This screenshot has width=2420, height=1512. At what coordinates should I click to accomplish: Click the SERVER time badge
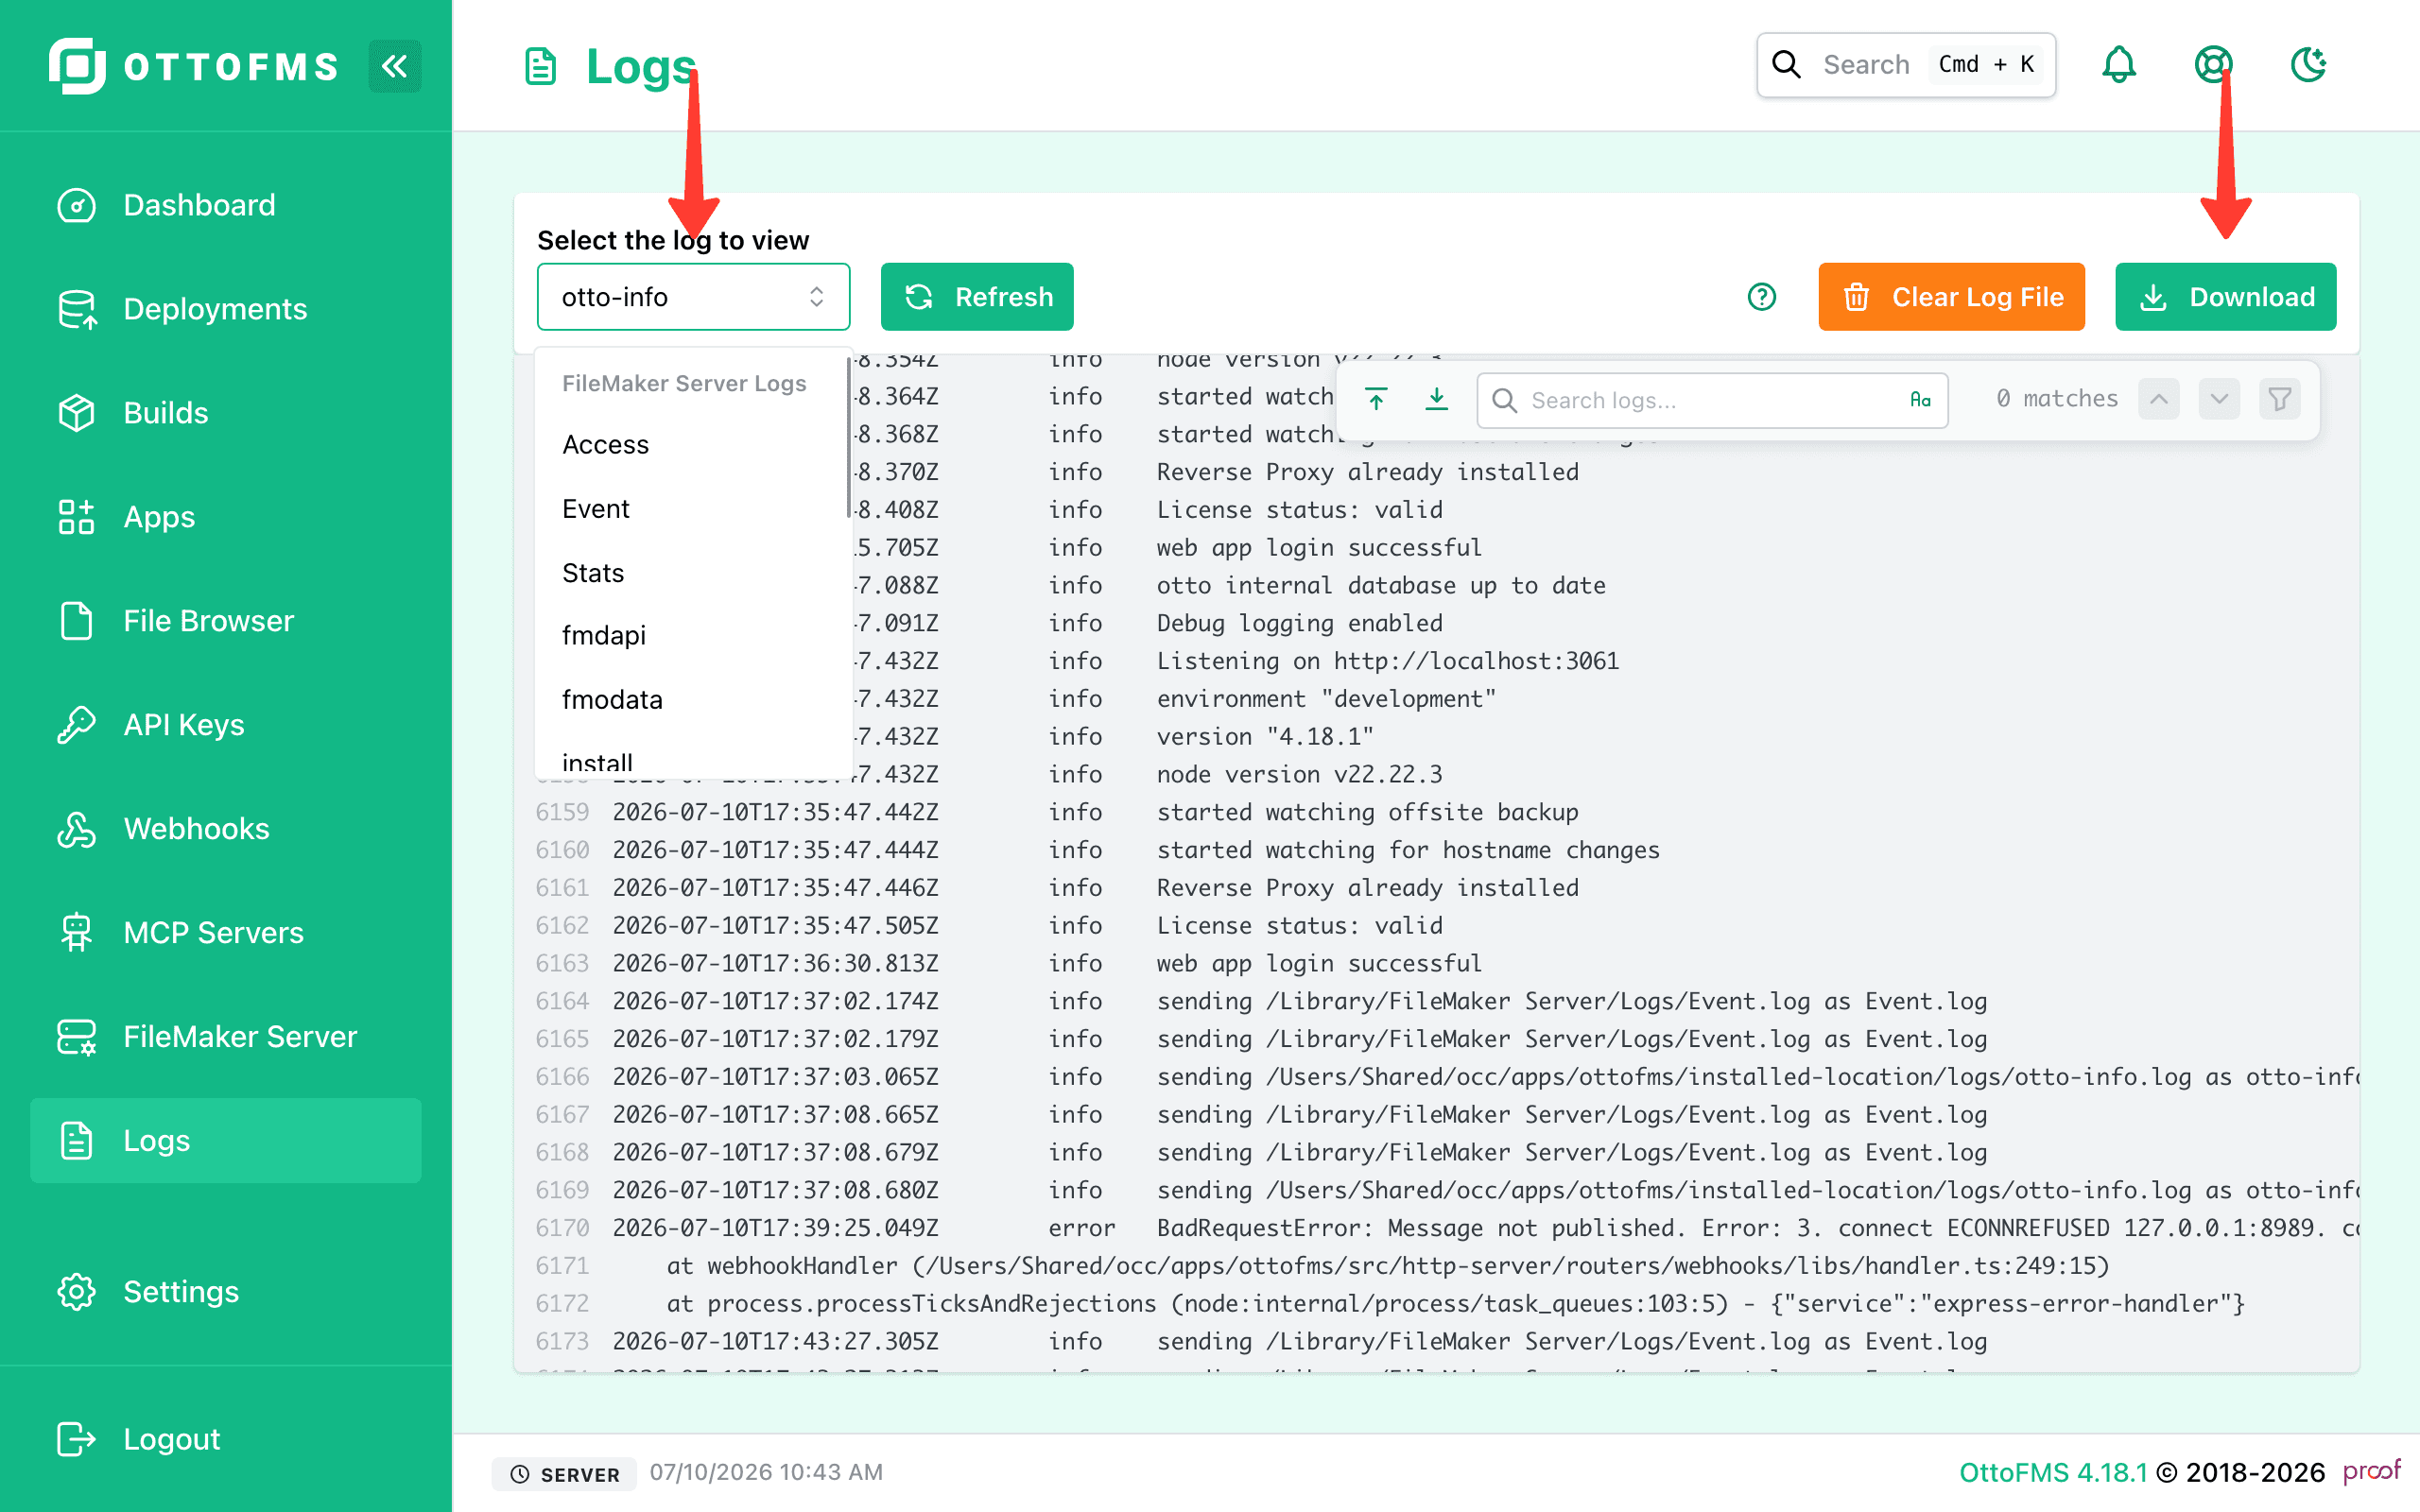[565, 1474]
